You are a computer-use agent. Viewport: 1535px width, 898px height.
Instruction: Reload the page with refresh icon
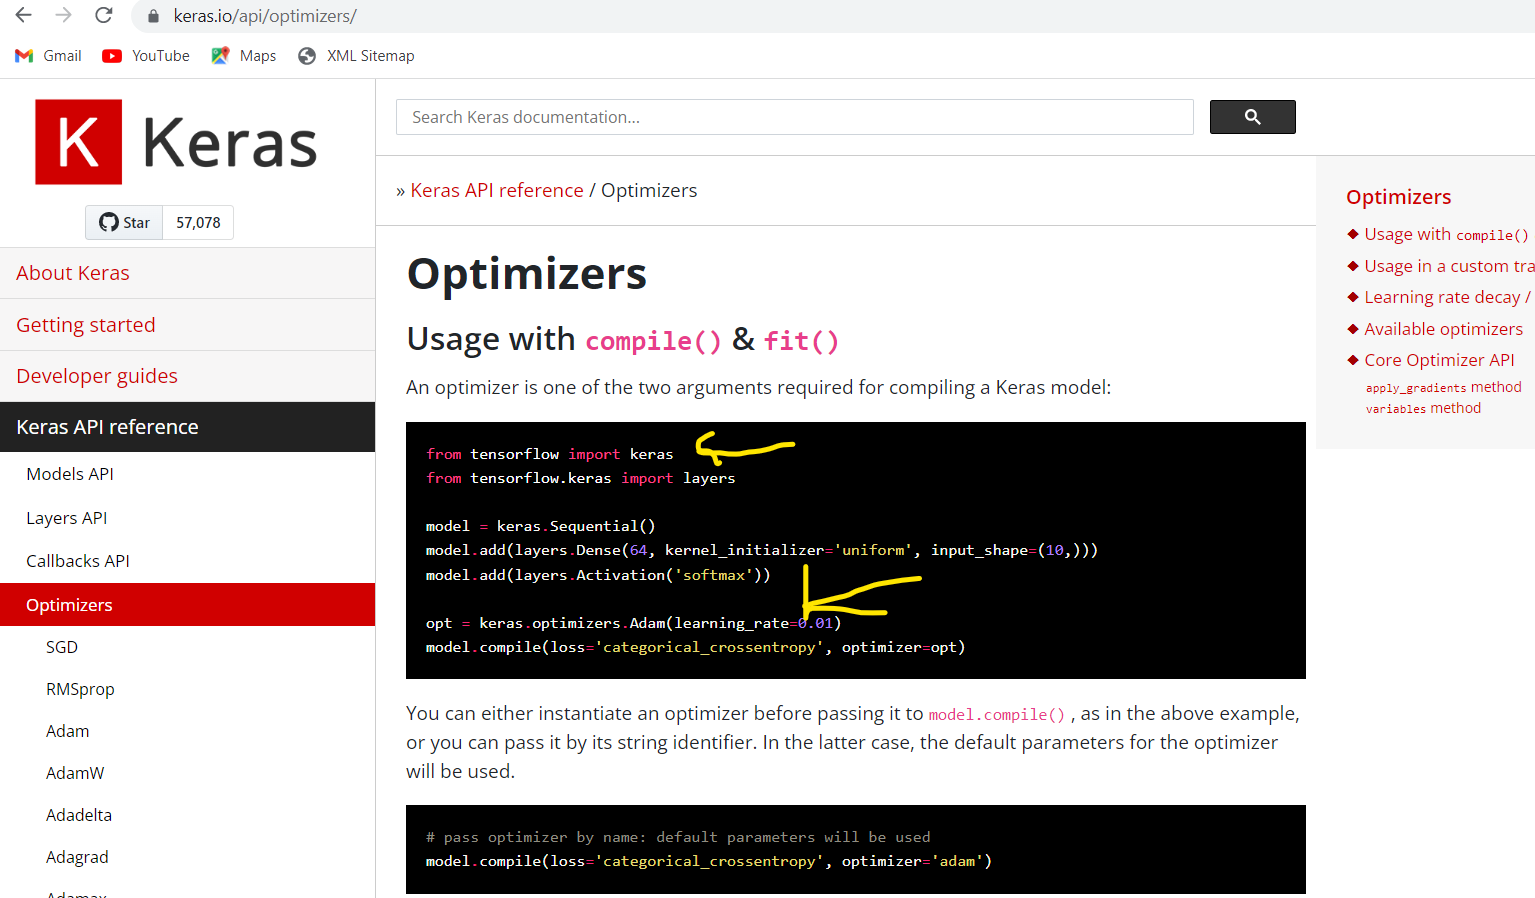click(104, 15)
